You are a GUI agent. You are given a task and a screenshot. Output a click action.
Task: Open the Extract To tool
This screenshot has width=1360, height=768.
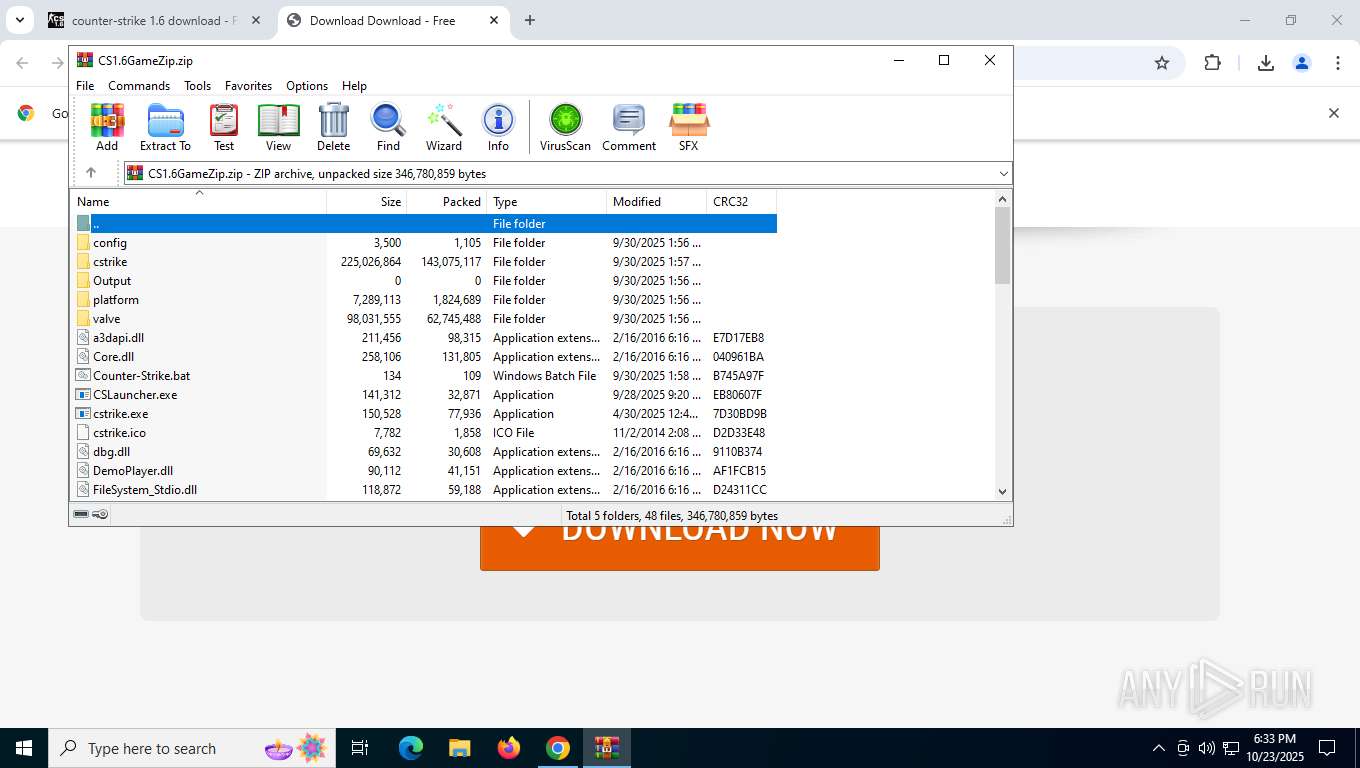(165, 127)
